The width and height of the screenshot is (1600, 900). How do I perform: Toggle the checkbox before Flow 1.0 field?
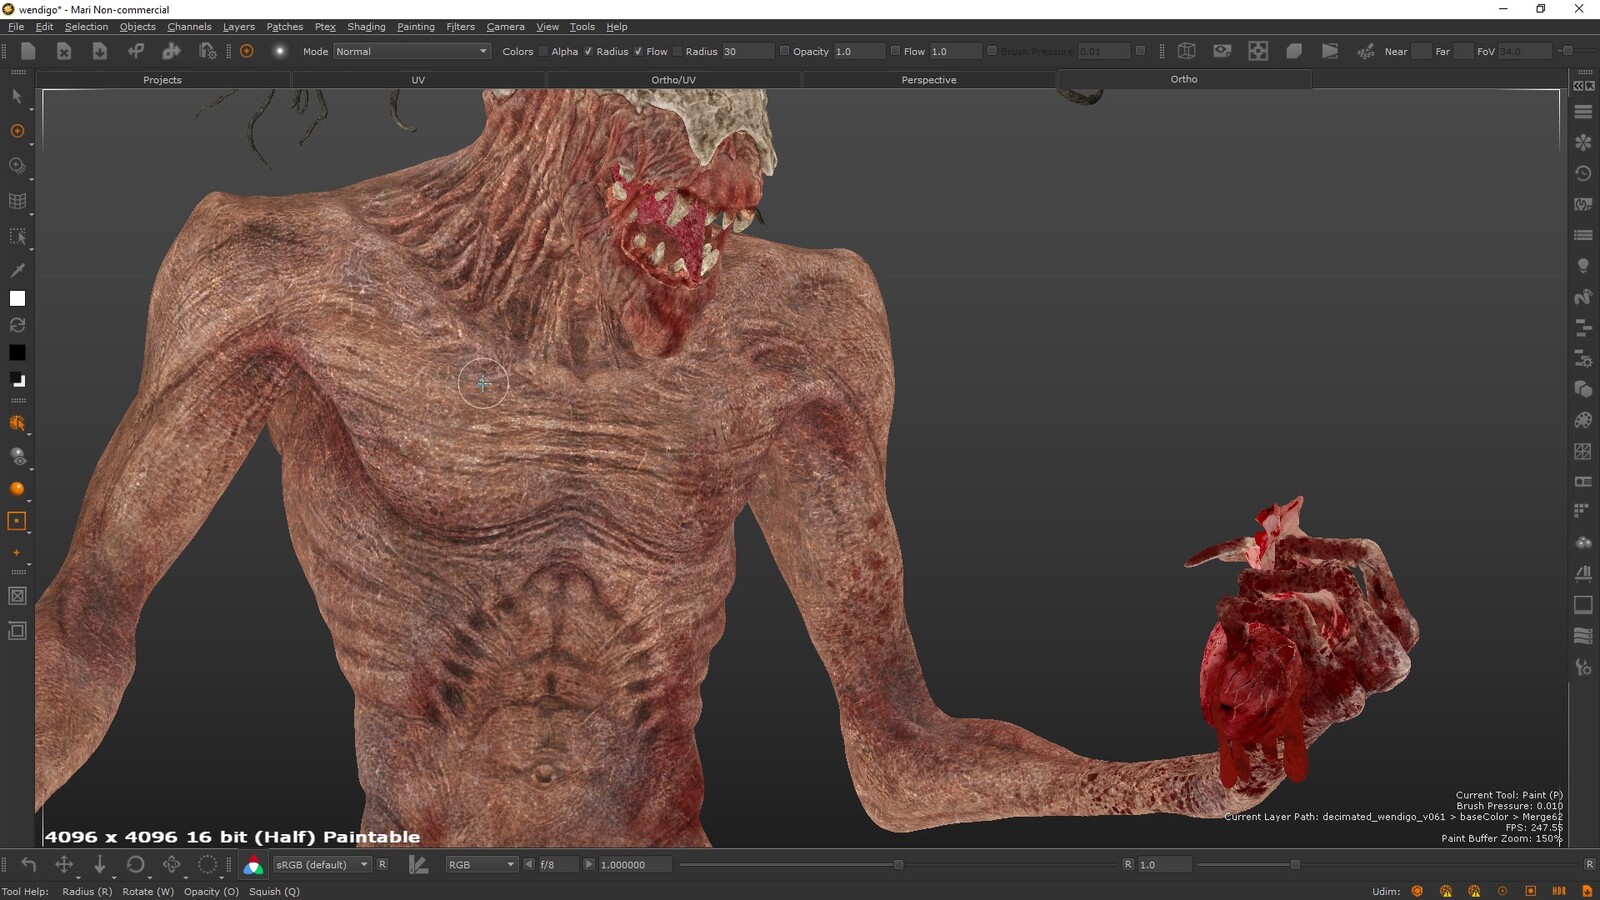895,51
